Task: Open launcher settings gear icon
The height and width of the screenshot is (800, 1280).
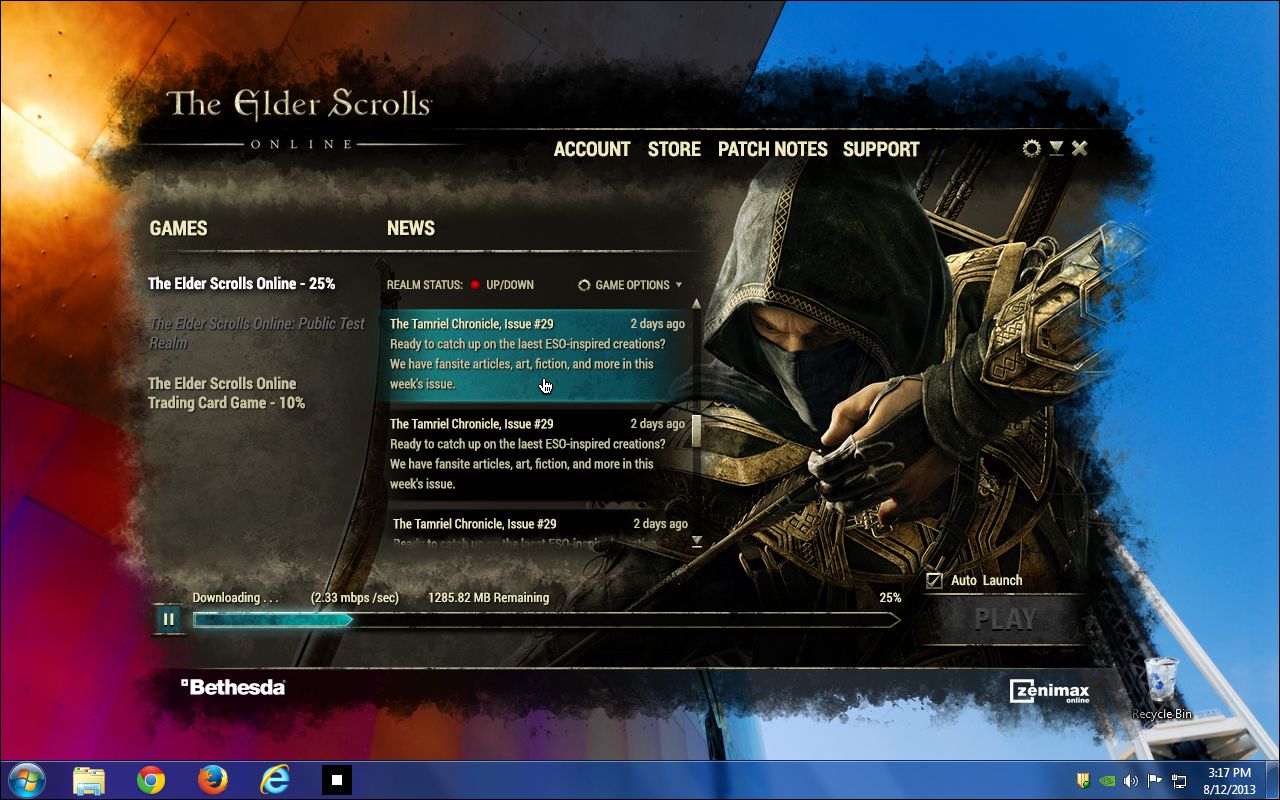Action: point(1032,149)
